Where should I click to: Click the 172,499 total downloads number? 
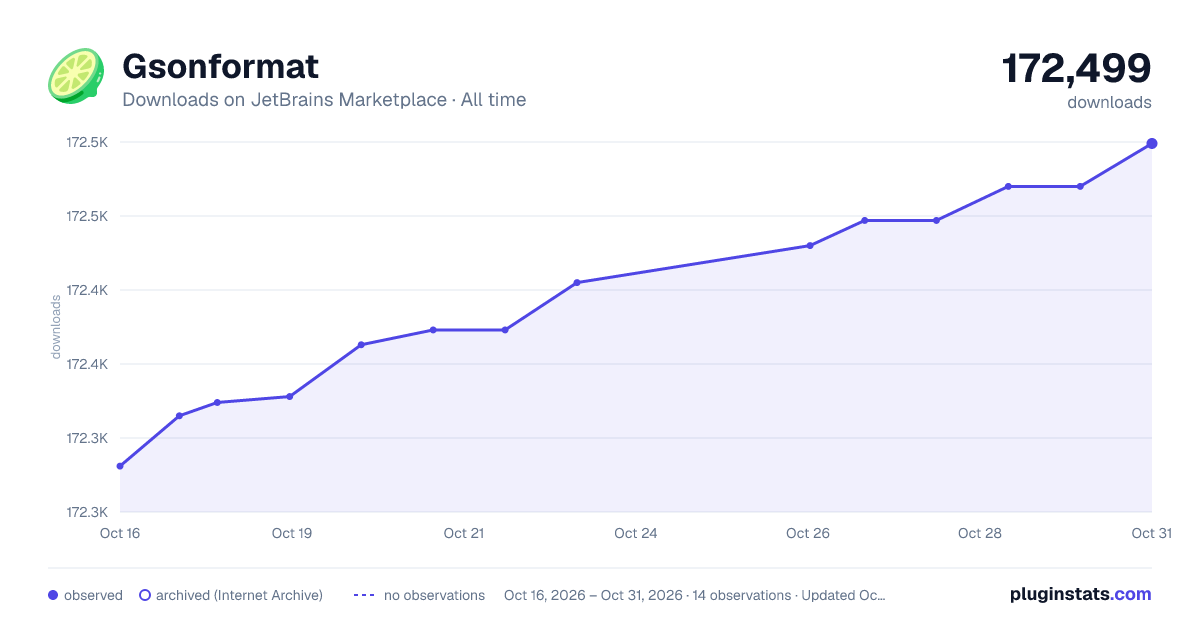click(1076, 68)
